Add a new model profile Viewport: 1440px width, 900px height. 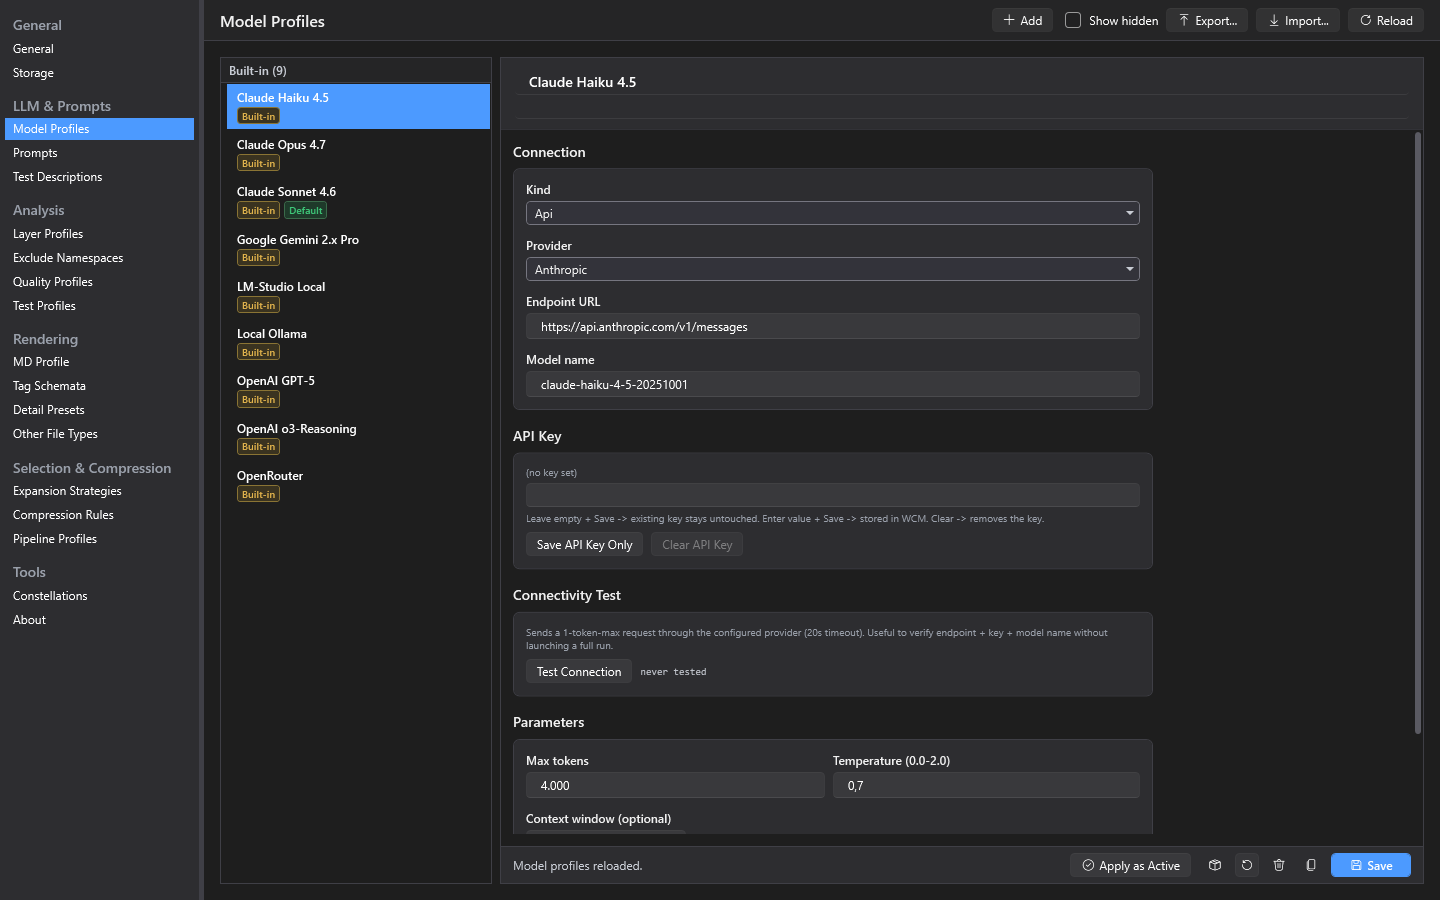click(1022, 20)
